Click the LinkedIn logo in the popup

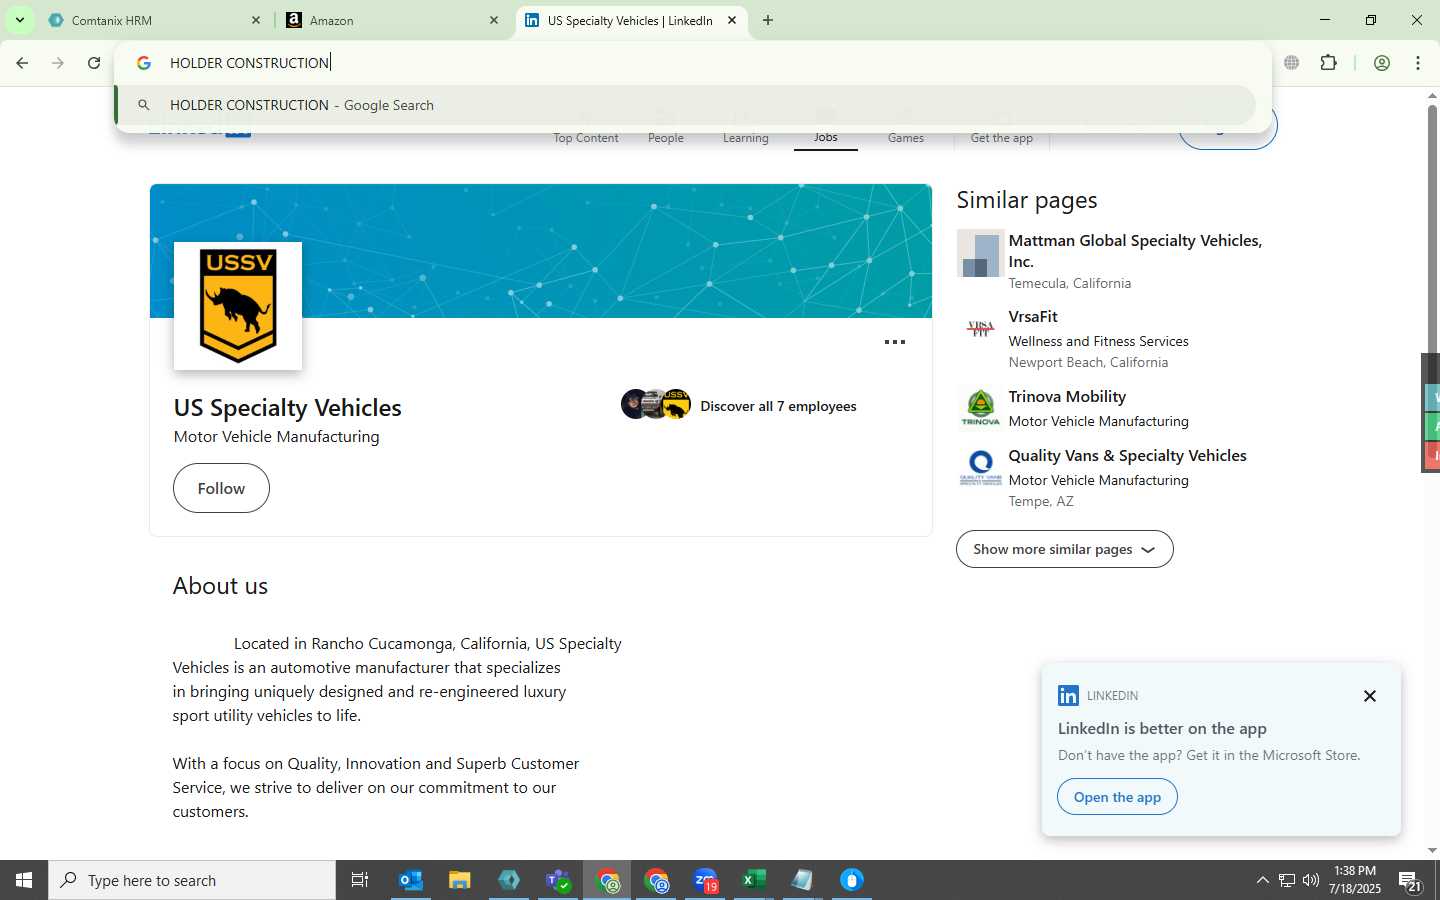tap(1068, 696)
